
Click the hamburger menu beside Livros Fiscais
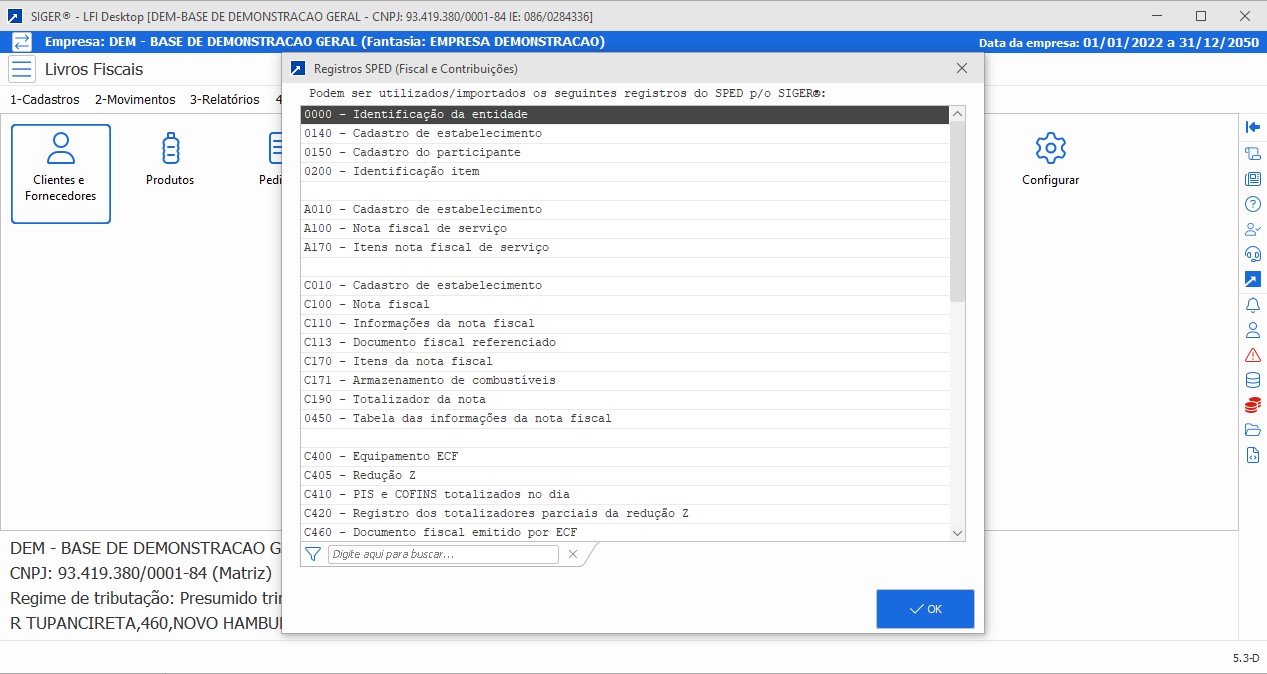22,69
